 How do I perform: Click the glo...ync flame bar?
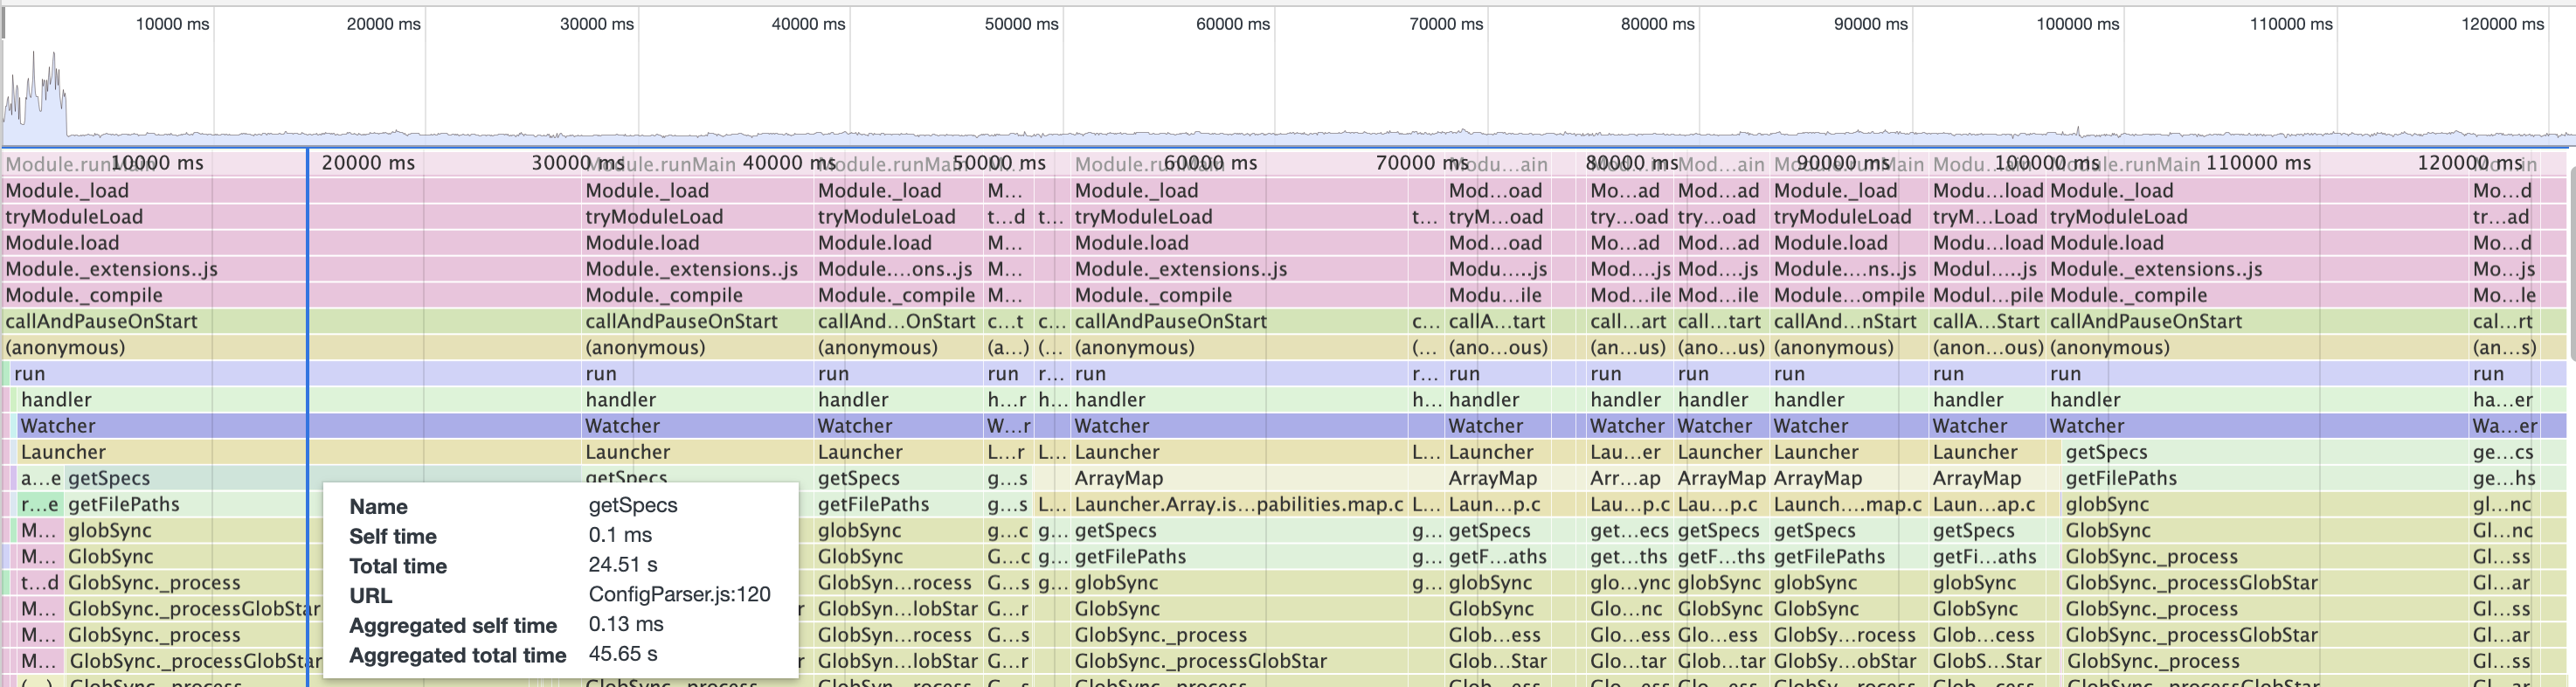(x=1630, y=582)
